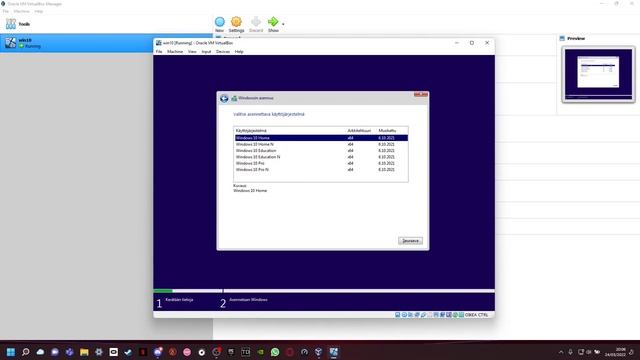Close the Windows setup dialog with red X
This screenshot has height=360, width=640.
pos(421,94)
